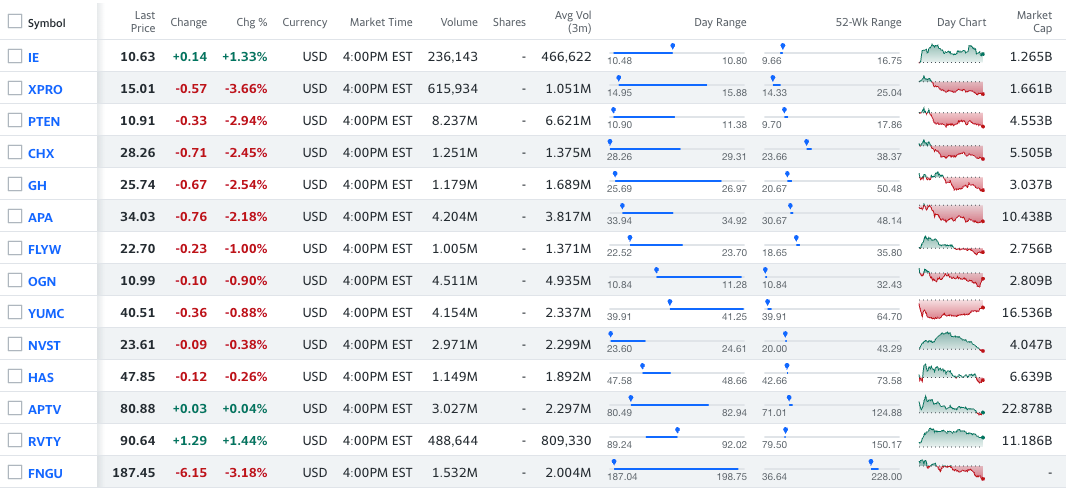The image size is (1066, 503).
Task: View the IE day chart sparkline
Action: point(951,54)
